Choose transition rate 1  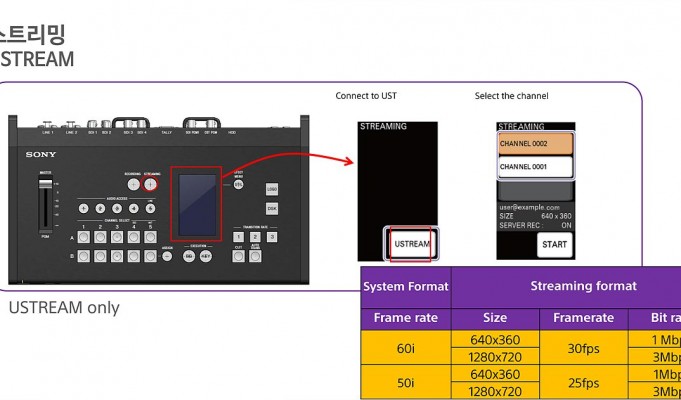[x=238, y=237]
